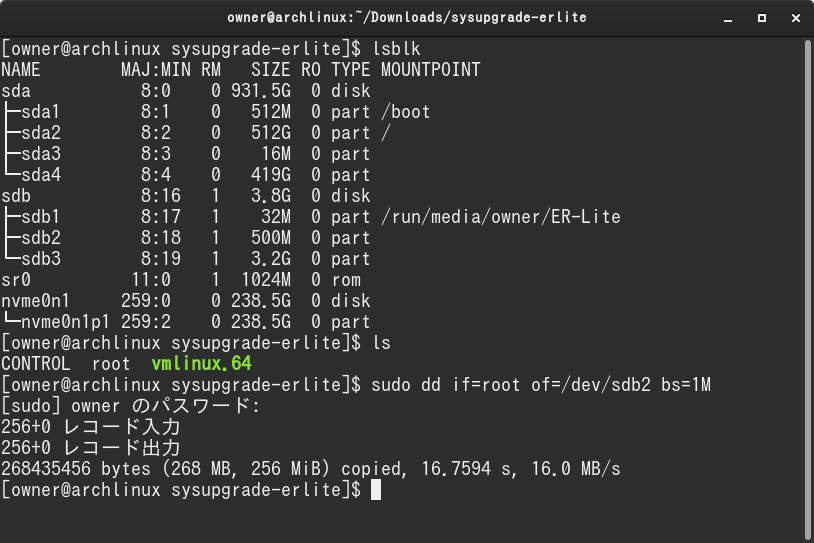The image size is (814, 543).
Task: Click the MOUNTPOINT column header
Action: coord(431,70)
